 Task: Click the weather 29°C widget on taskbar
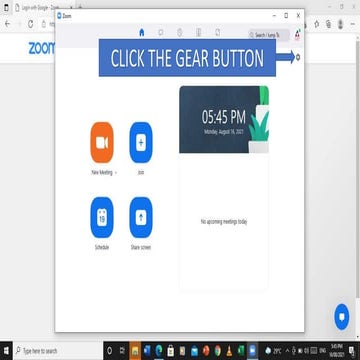273,351
